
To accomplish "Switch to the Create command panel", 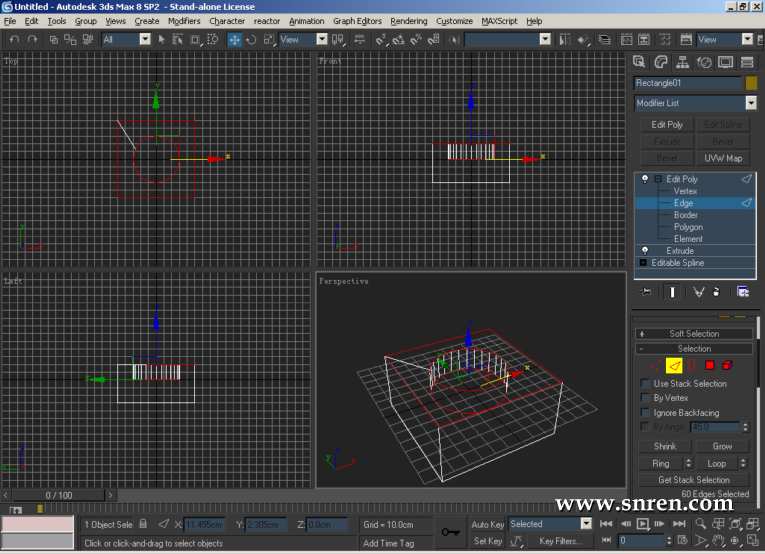I will (639, 62).
